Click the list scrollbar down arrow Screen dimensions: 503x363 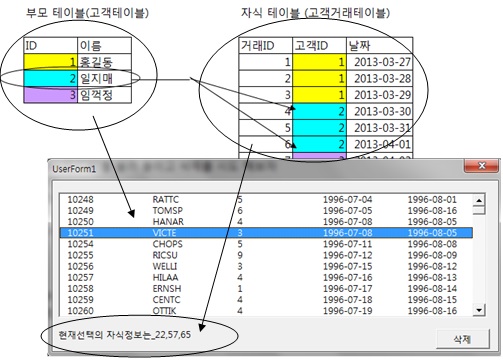pos(479,310)
